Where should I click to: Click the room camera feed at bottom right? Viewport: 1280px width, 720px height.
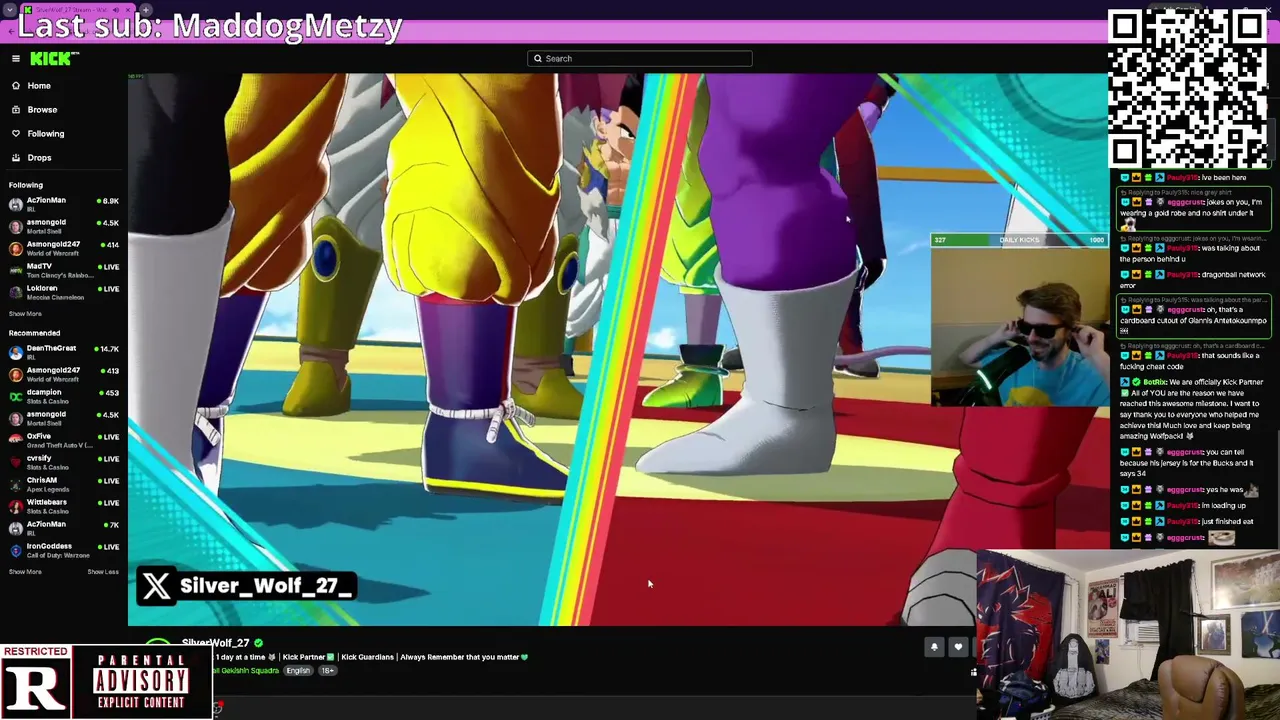pos(1128,635)
